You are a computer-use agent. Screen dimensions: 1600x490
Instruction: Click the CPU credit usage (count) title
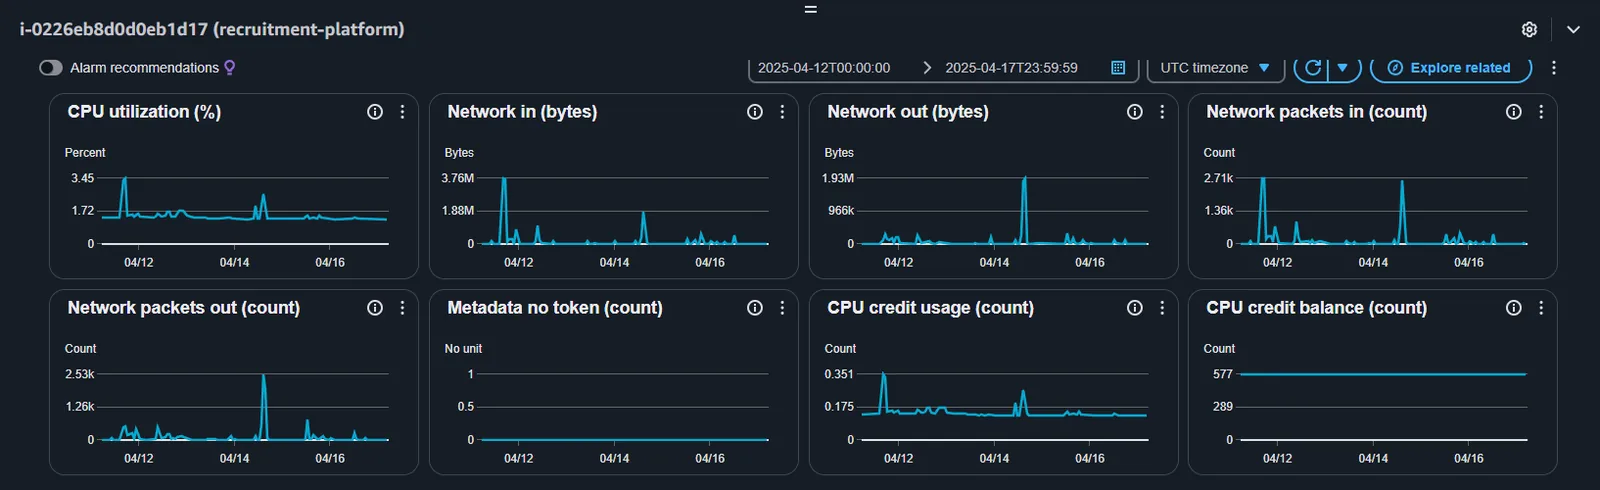[x=930, y=308]
